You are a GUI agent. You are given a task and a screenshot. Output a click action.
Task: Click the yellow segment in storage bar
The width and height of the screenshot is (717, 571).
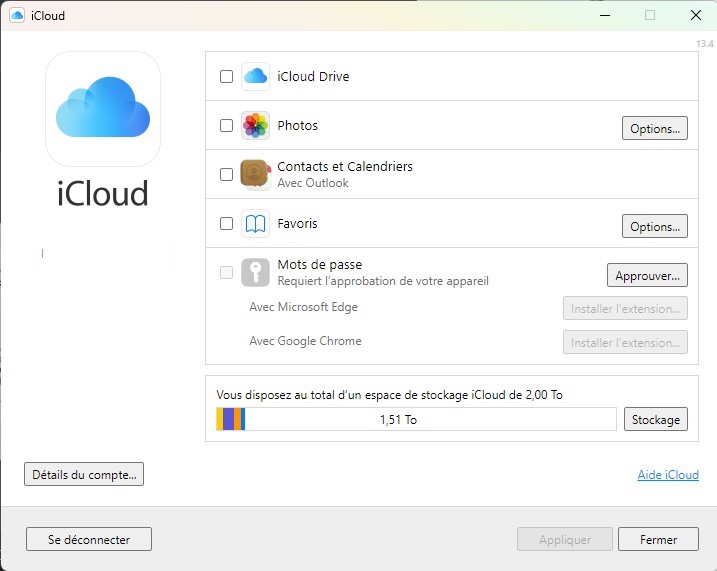click(220, 419)
